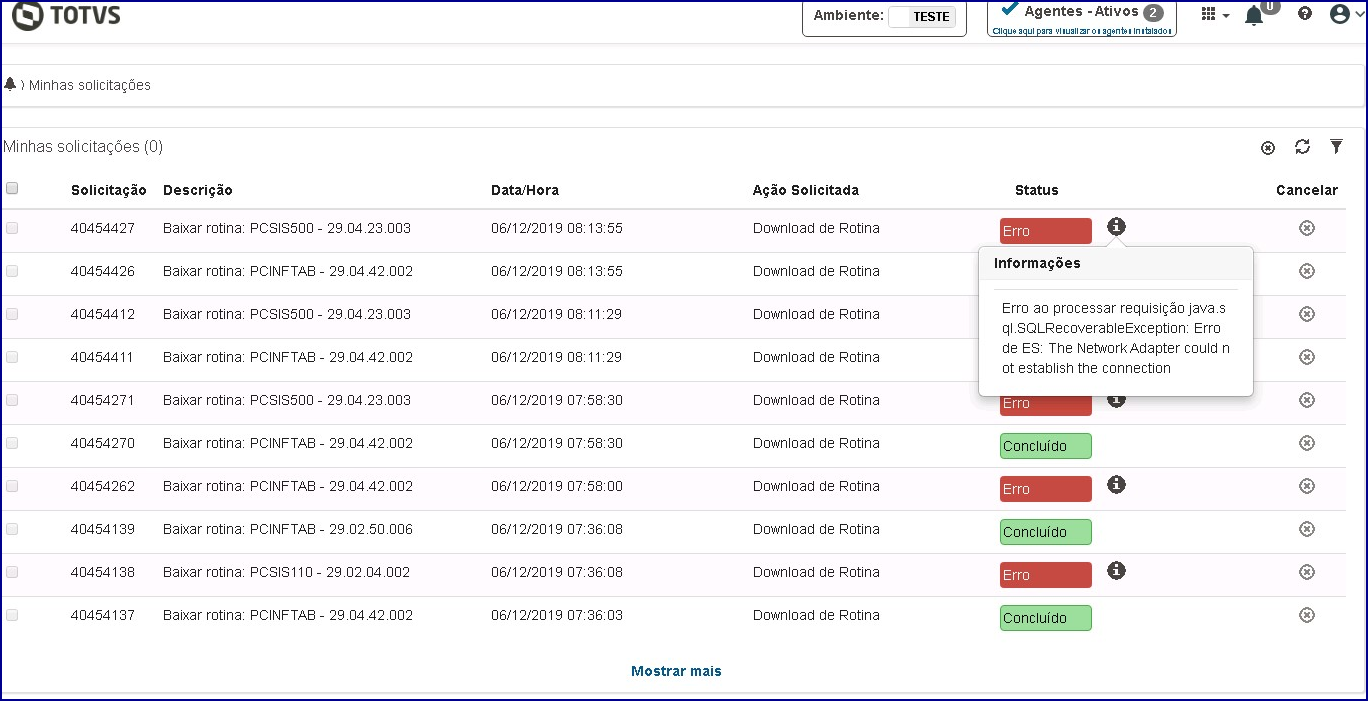Click info icon for request 40454427

click(1117, 227)
